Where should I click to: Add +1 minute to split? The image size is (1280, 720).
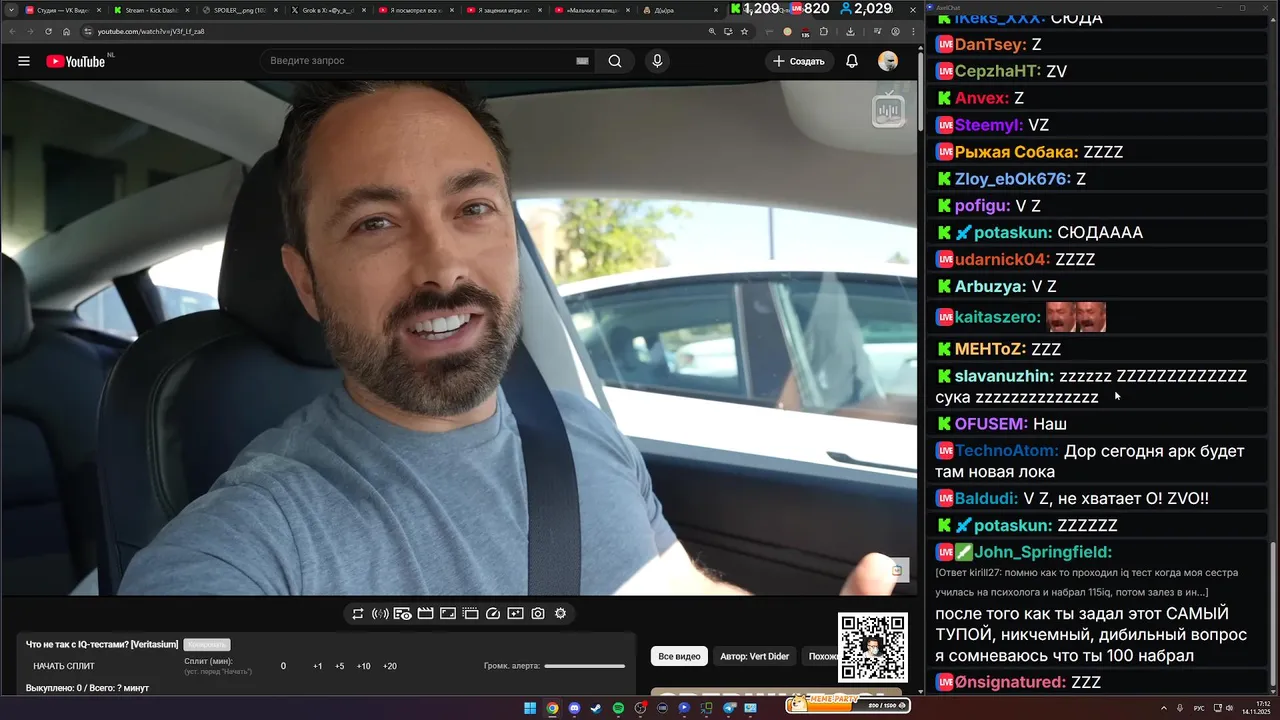[x=317, y=666]
